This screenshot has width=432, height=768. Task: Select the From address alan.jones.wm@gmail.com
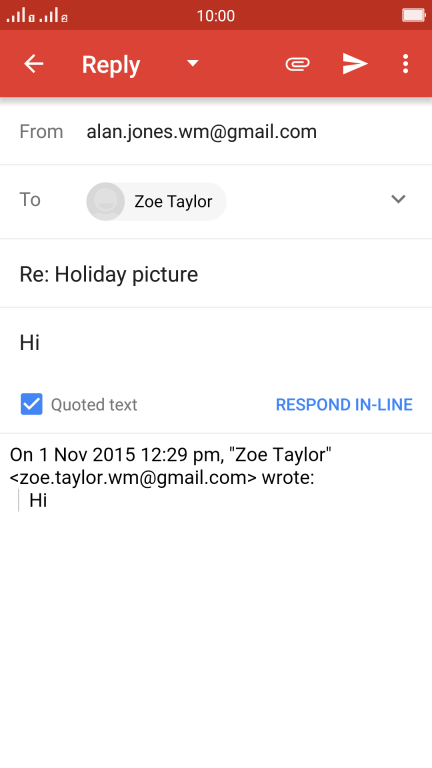[201, 132]
